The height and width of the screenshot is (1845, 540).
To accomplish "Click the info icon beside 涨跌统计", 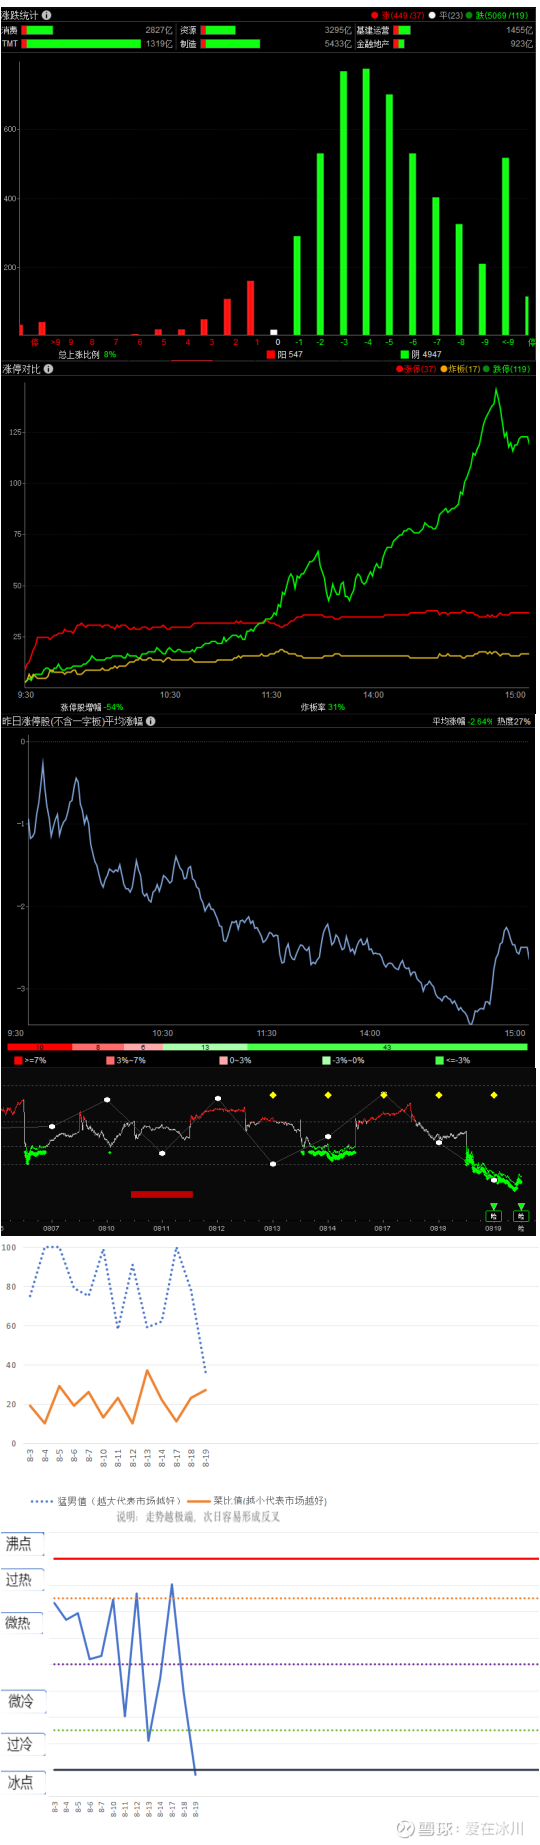I will click(x=47, y=15).
